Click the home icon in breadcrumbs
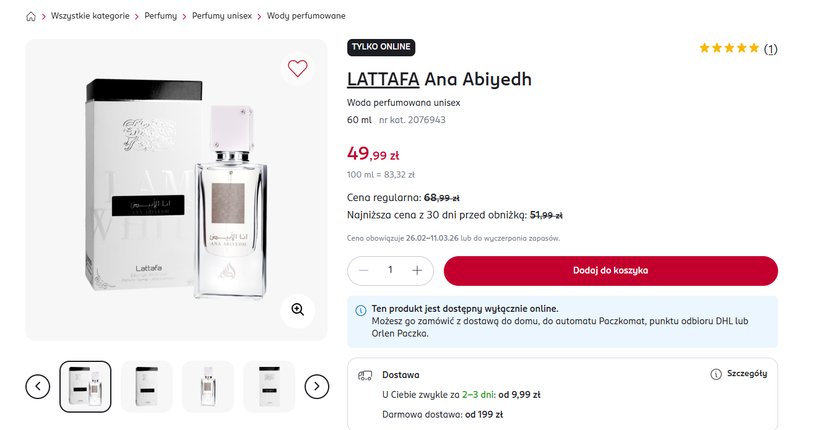840x430 pixels. point(31,17)
